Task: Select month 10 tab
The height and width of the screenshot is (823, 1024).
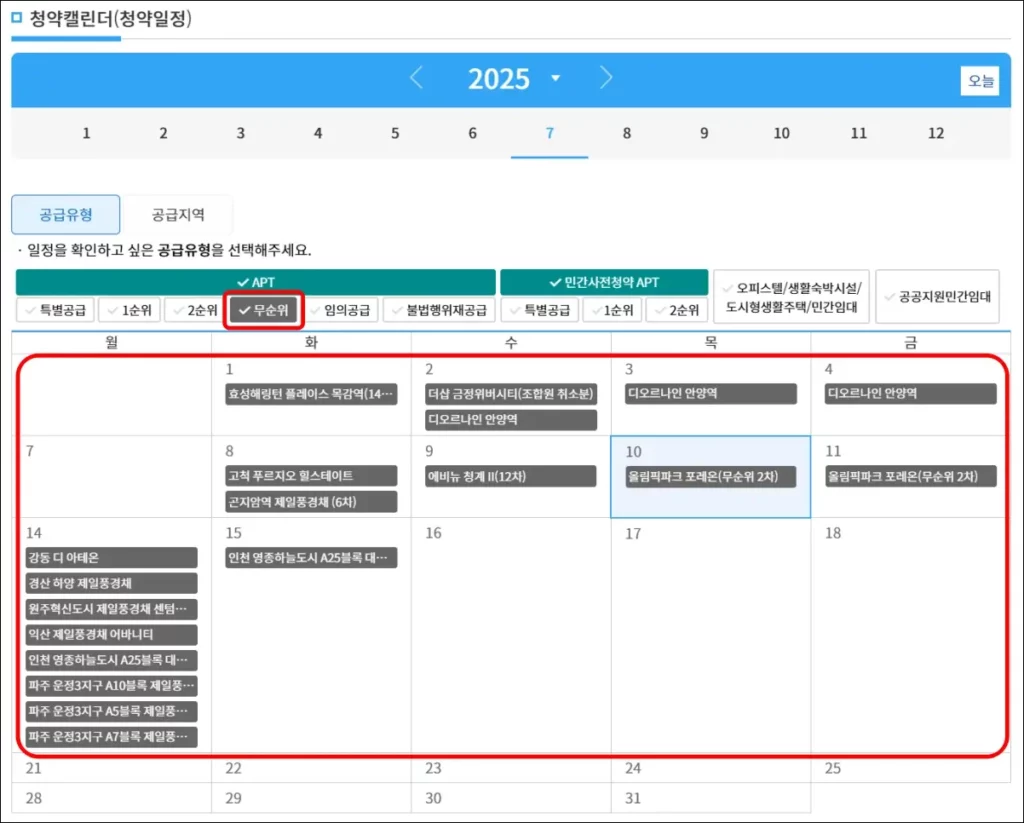Action: click(782, 133)
